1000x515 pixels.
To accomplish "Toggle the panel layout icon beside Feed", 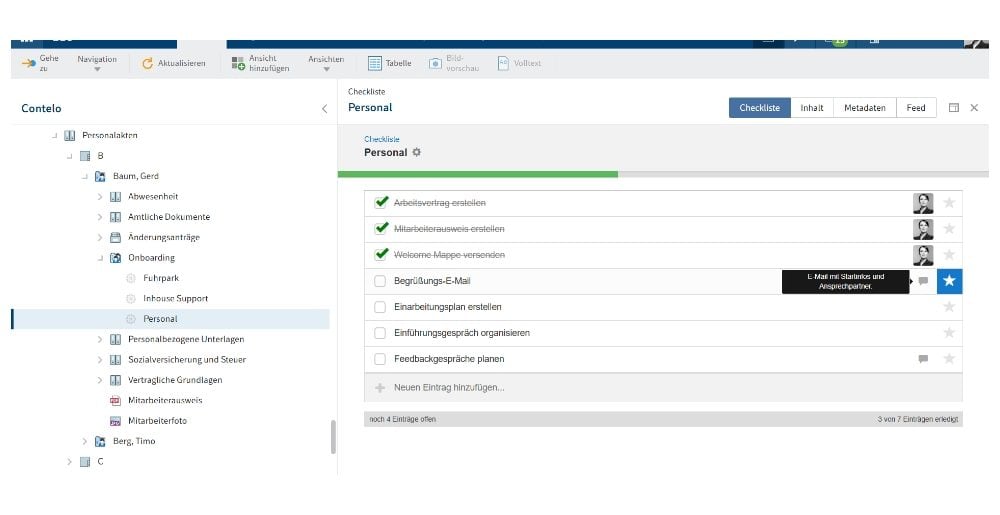I will tap(953, 108).
